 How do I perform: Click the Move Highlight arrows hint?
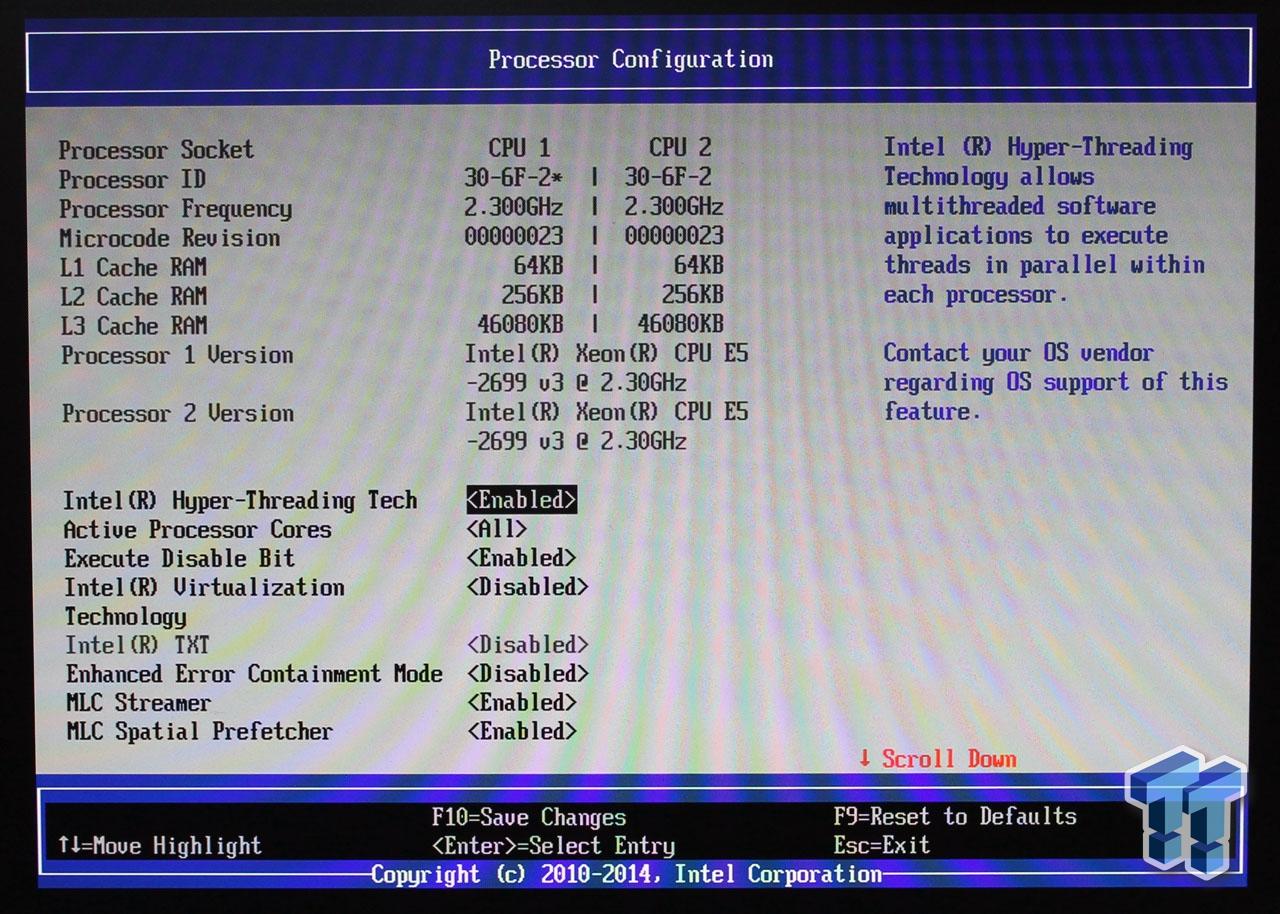coord(162,845)
